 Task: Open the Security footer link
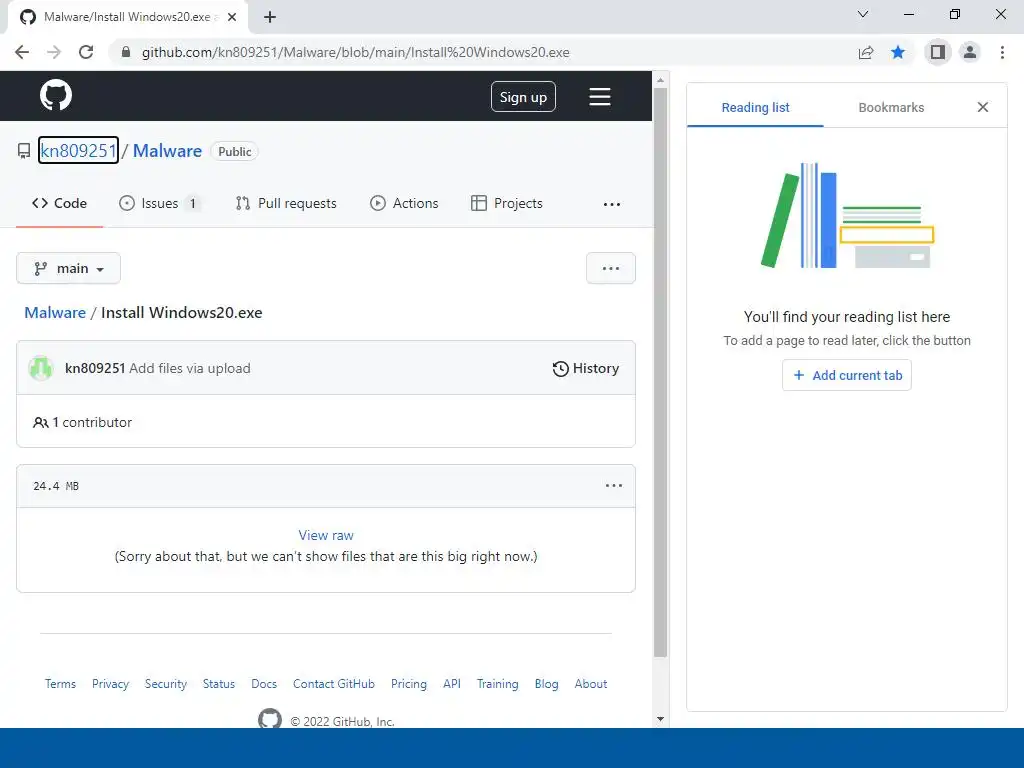point(166,684)
